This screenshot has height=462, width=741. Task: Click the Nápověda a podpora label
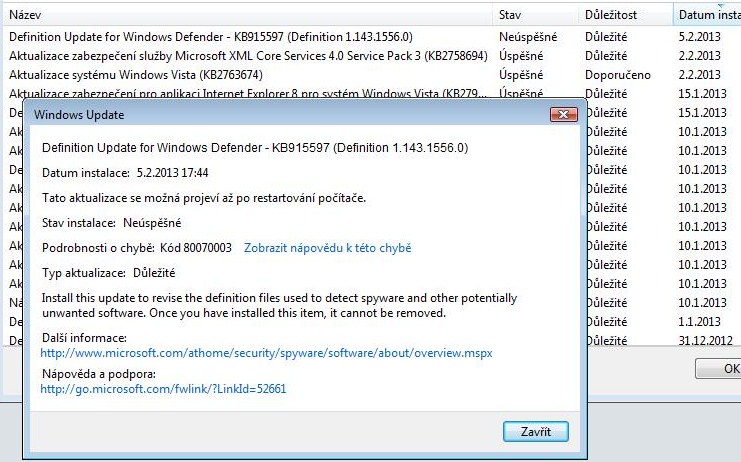tap(99, 374)
